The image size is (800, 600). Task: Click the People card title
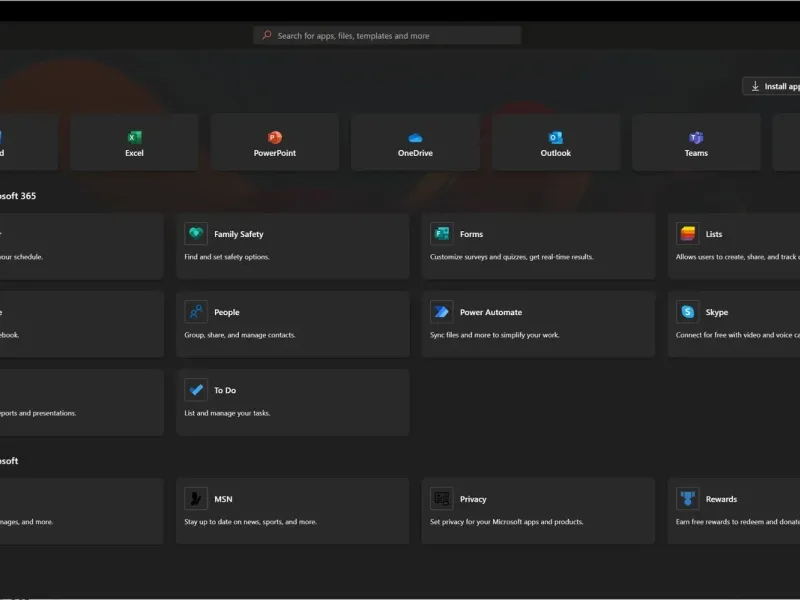click(x=227, y=312)
